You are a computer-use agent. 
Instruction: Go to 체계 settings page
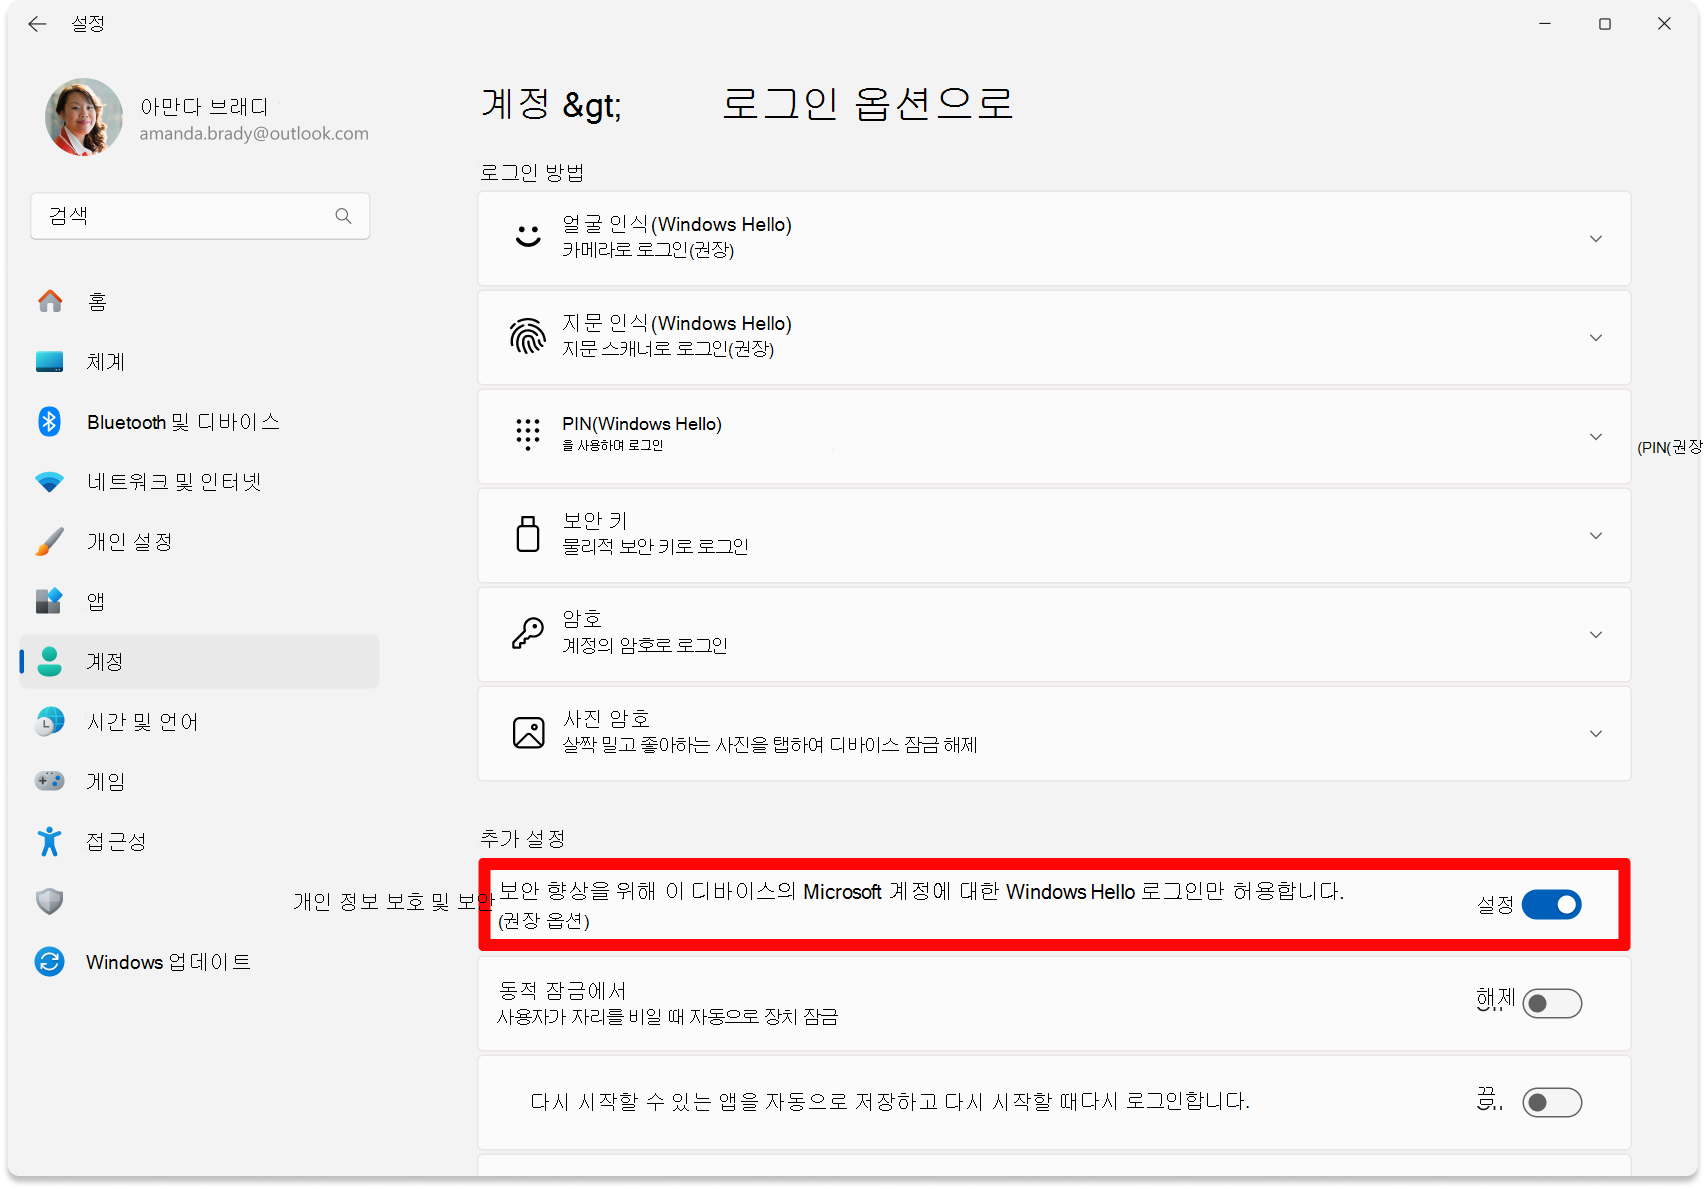pyautogui.click(x=106, y=361)
